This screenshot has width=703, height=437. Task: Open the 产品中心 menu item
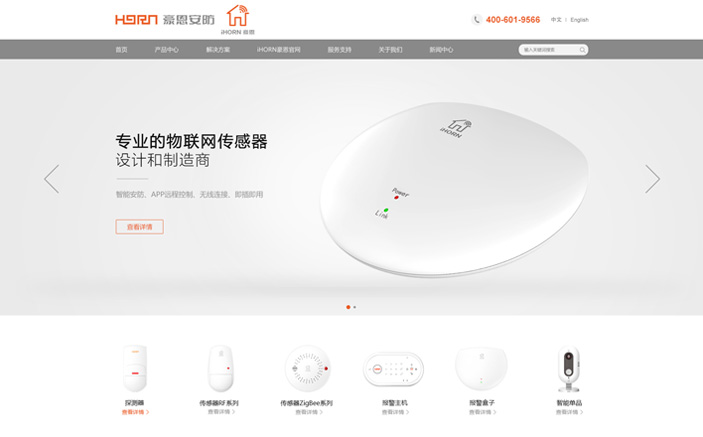click(166, 50)
